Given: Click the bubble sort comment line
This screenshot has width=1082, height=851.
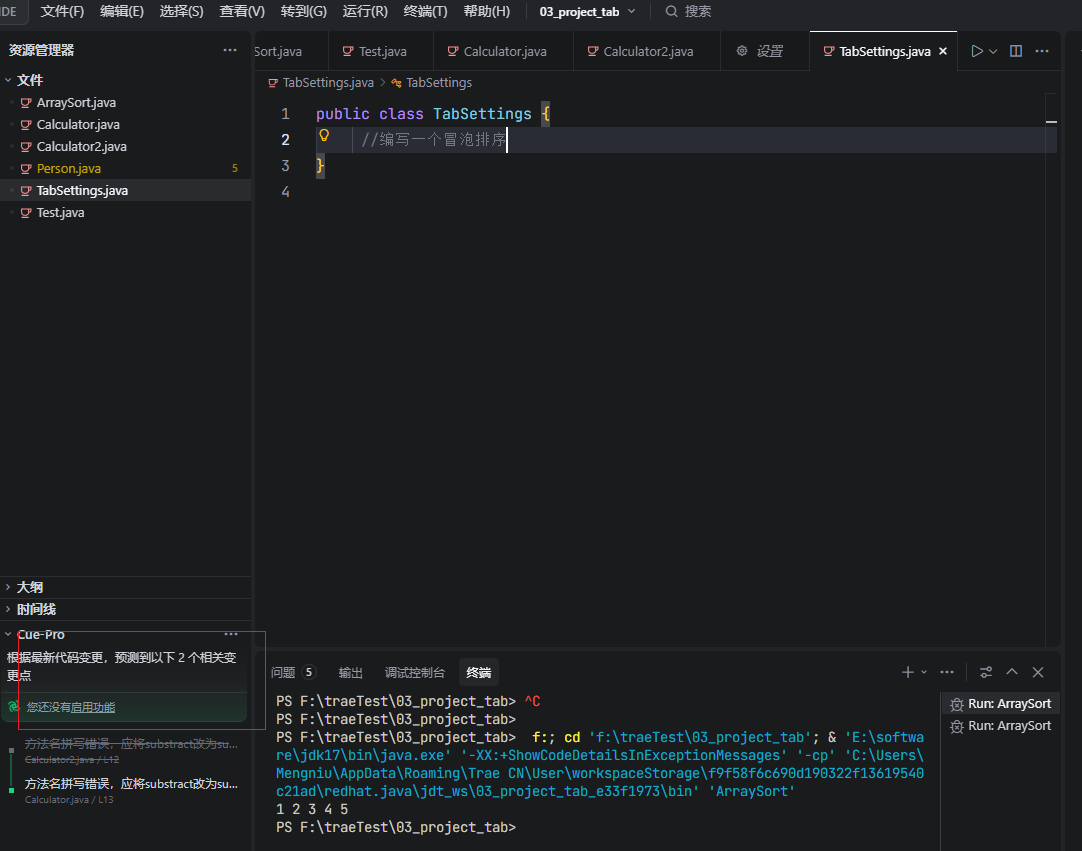Looking at the screenshot, I should coord(434,139).
